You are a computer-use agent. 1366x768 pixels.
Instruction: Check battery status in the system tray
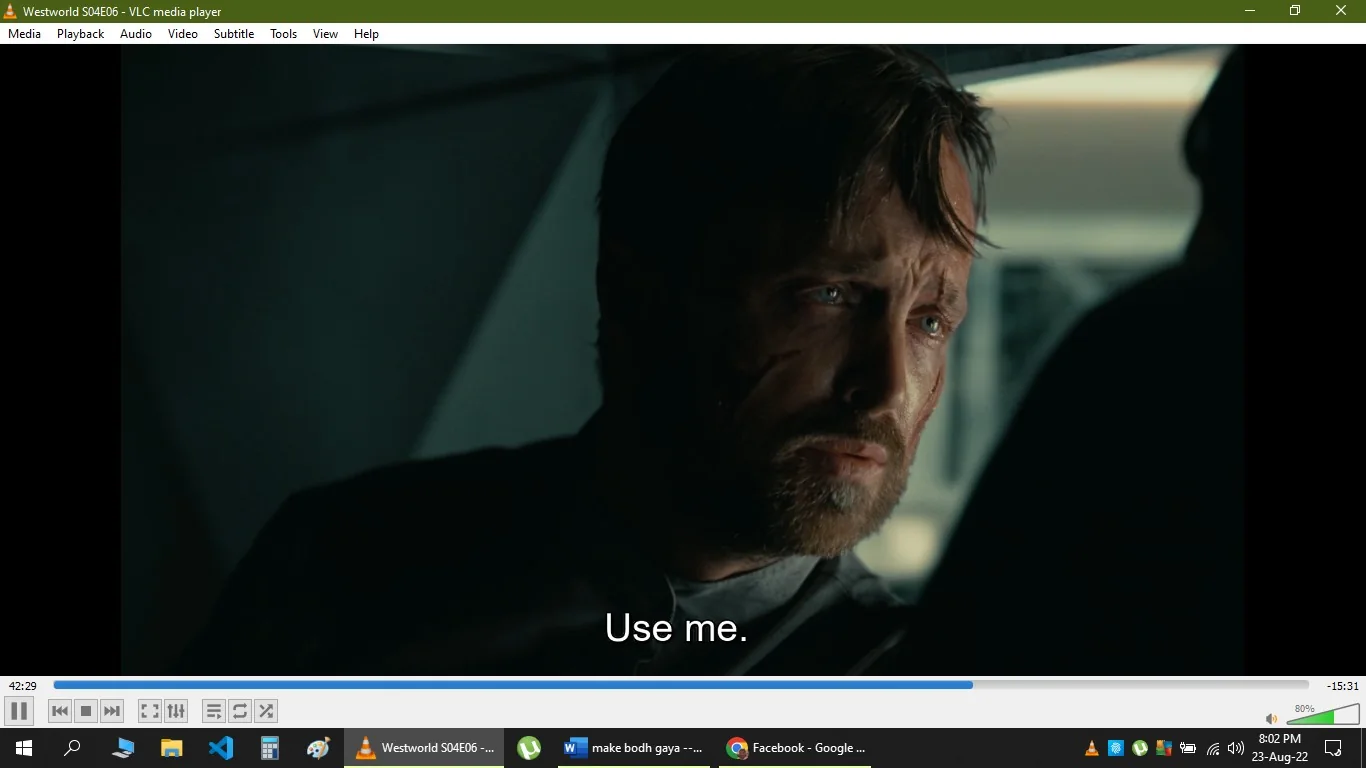1188,748
